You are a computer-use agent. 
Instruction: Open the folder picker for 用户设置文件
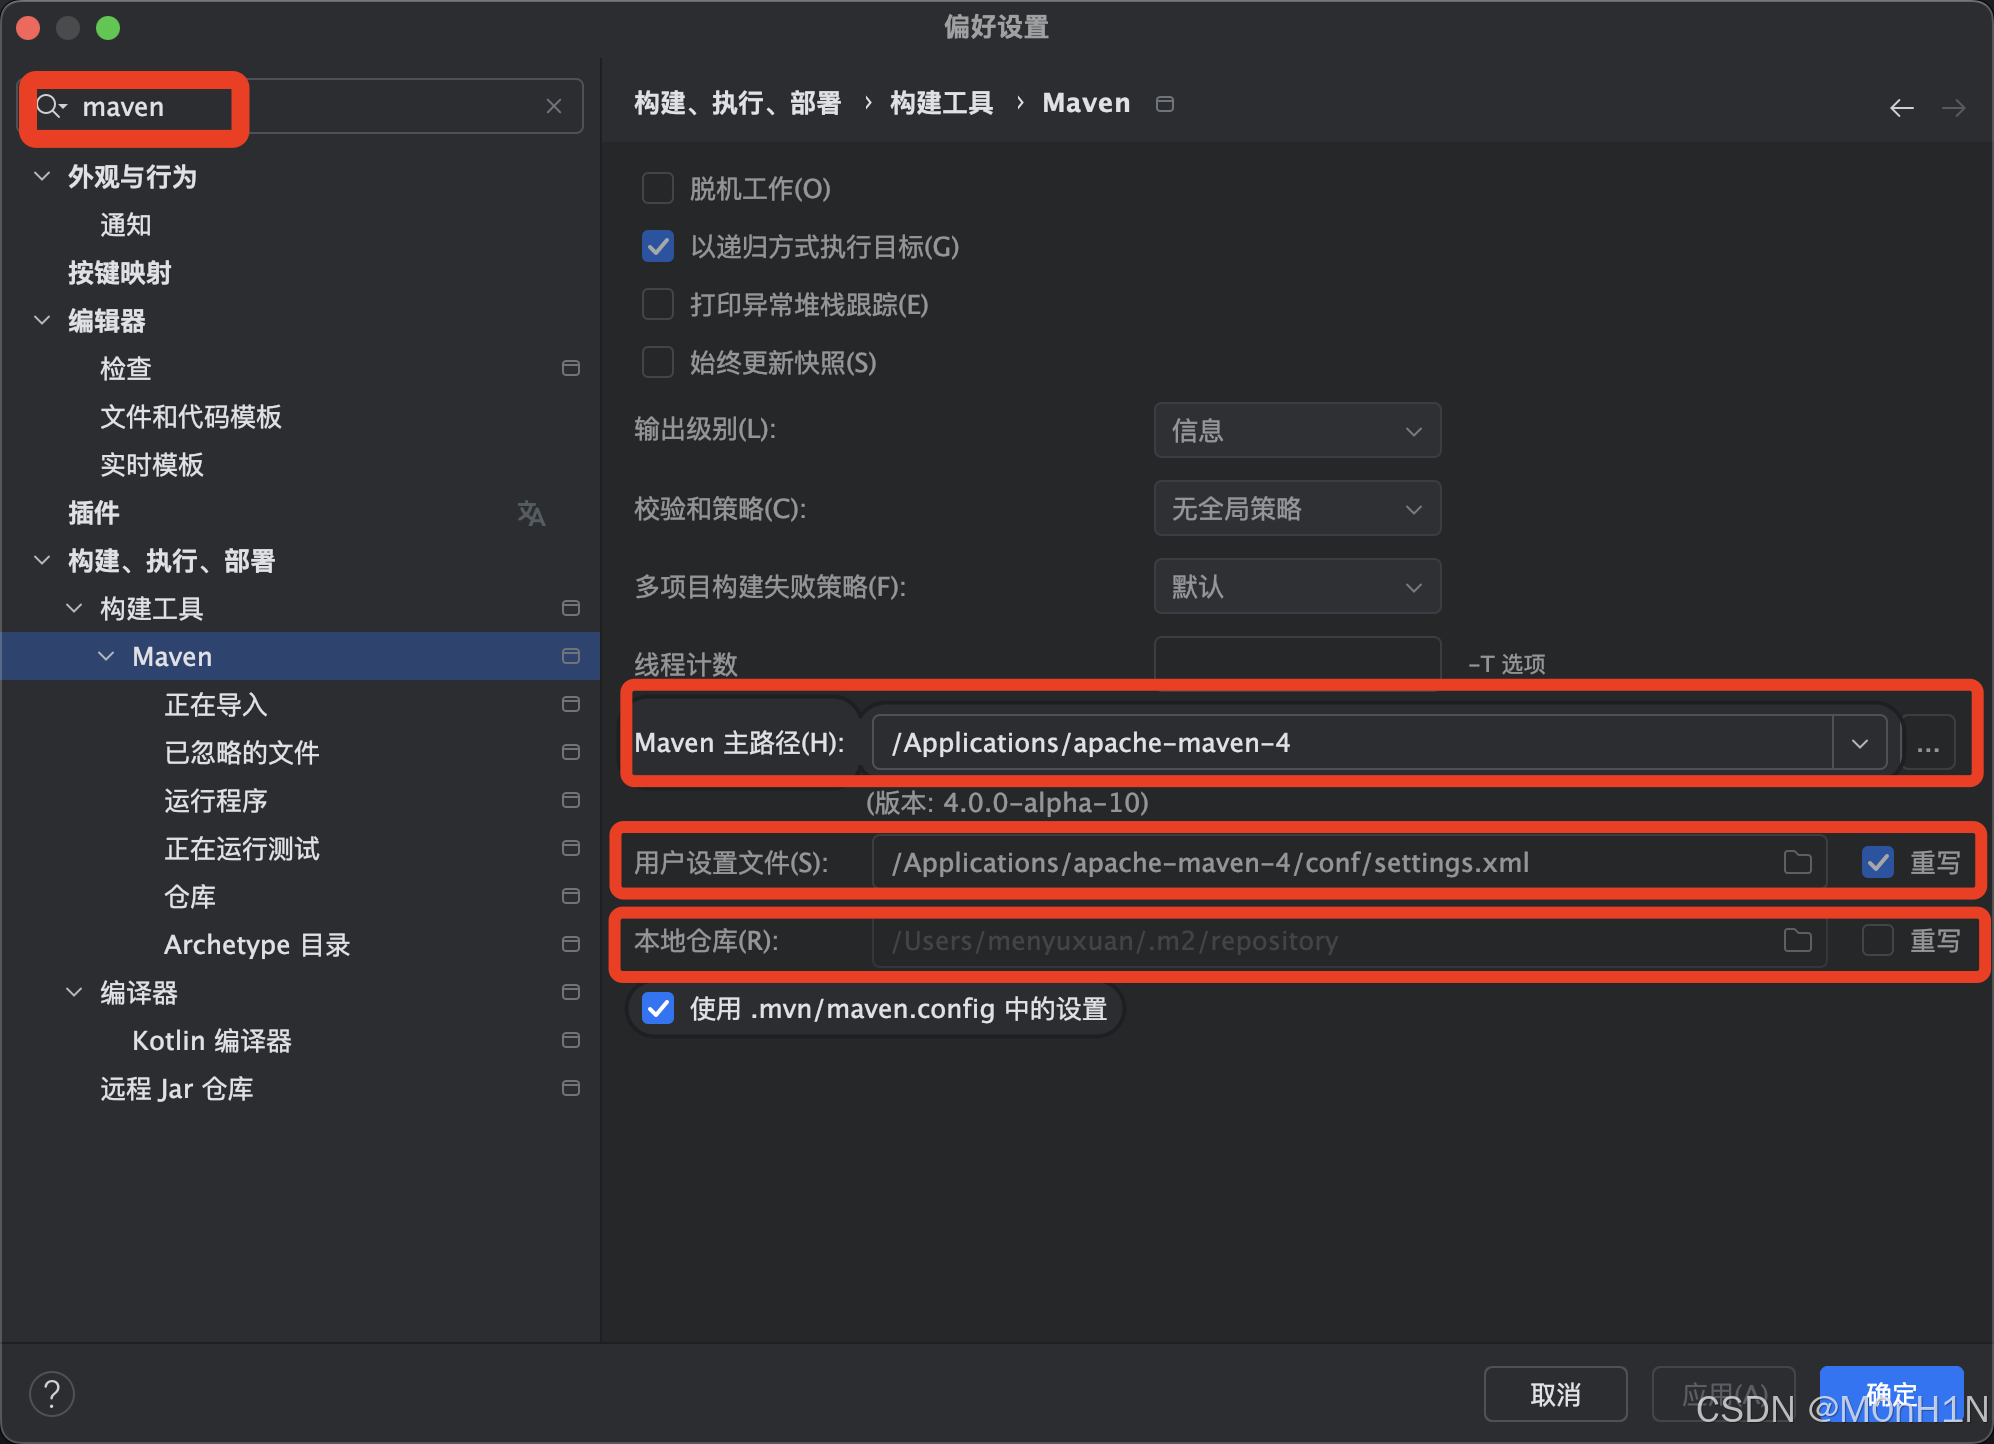tap(1797, 861)
